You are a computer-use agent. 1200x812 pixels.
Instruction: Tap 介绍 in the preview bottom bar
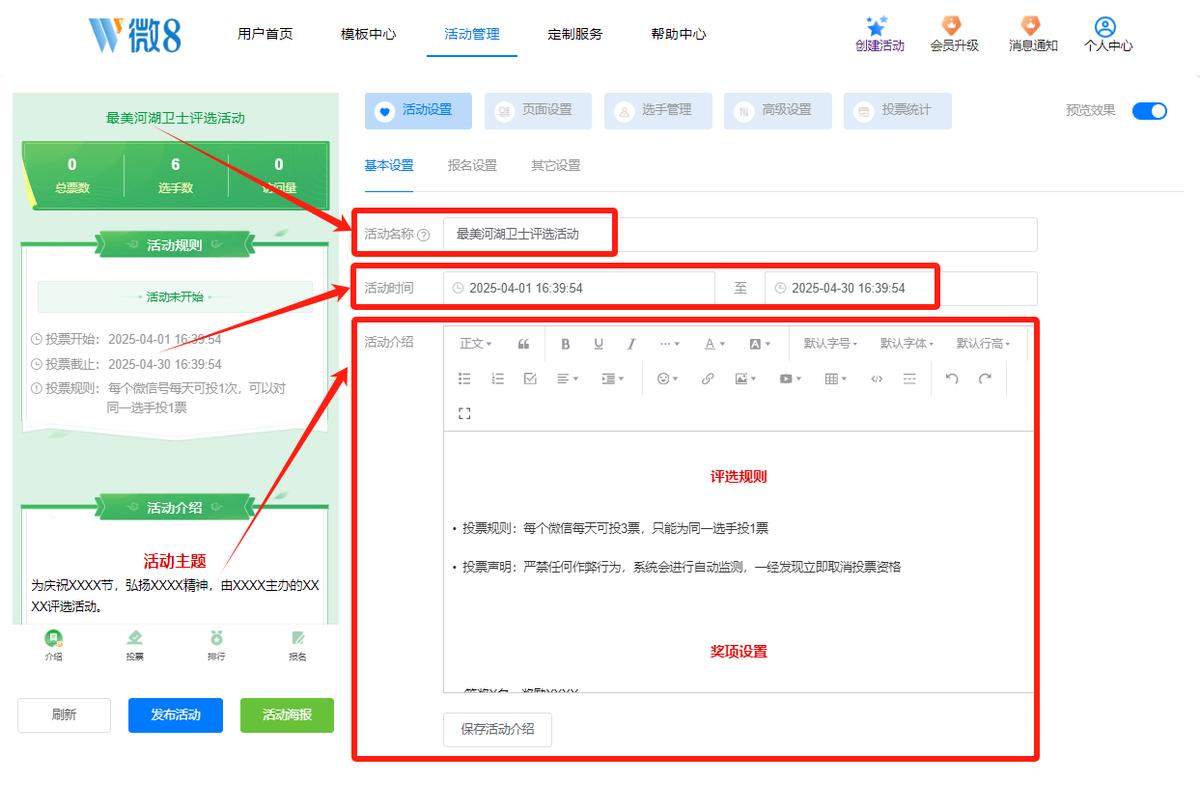(53, 645)
